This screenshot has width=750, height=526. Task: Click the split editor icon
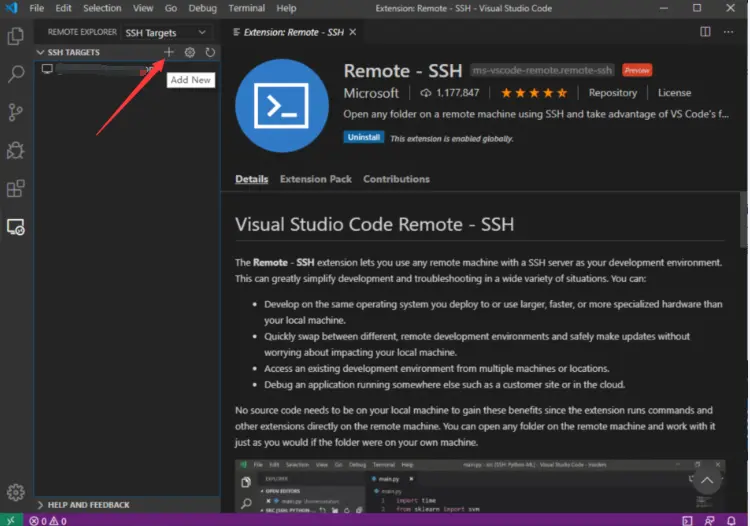705,32
